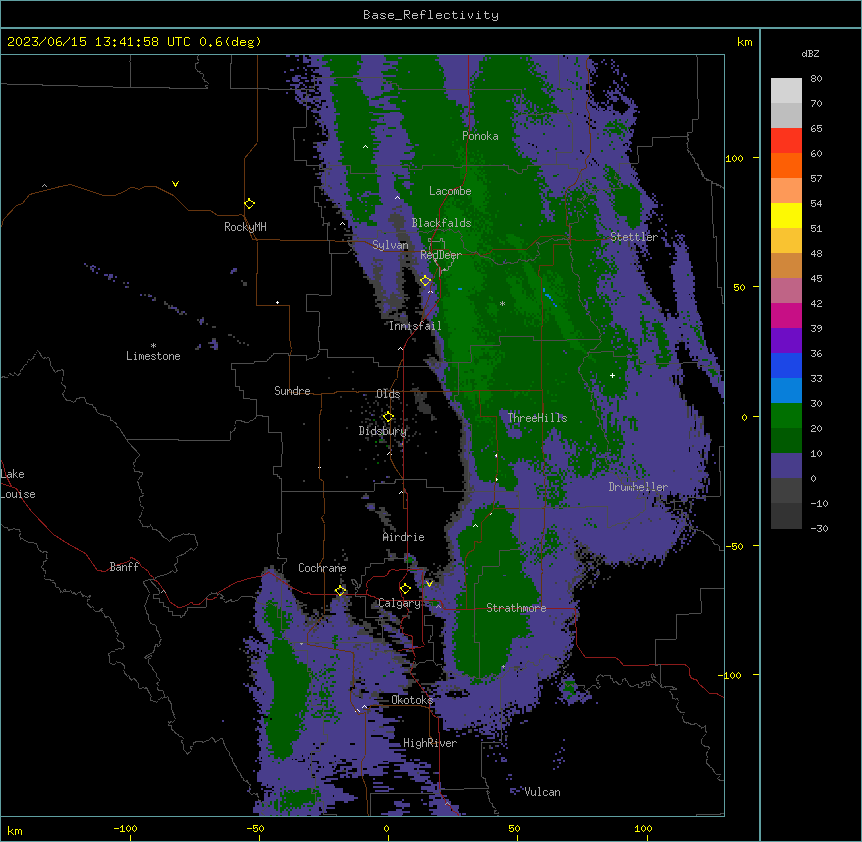Click the Stettler city label

634,237
